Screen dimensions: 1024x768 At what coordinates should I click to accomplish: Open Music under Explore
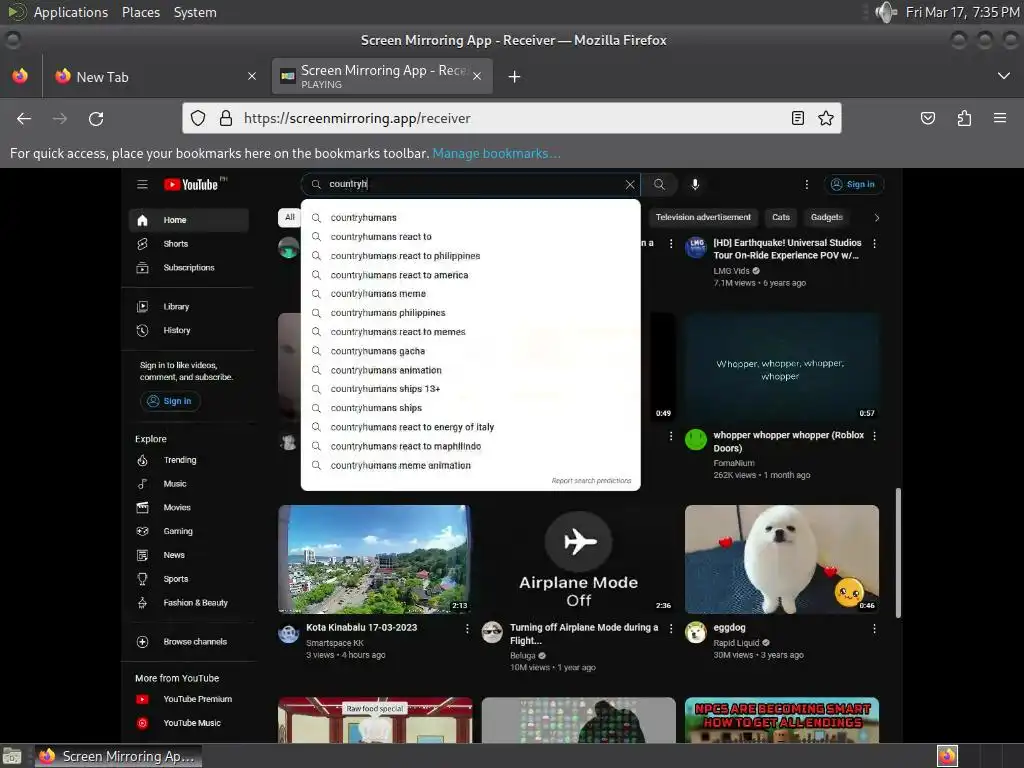(x=189, y=484)
